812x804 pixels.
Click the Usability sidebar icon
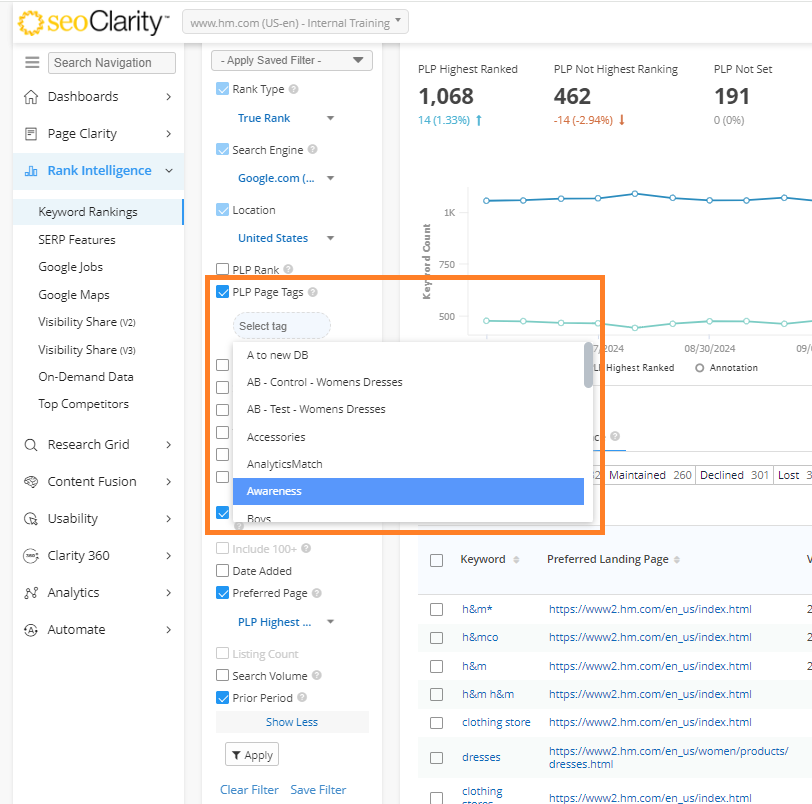tap(30, 519)
